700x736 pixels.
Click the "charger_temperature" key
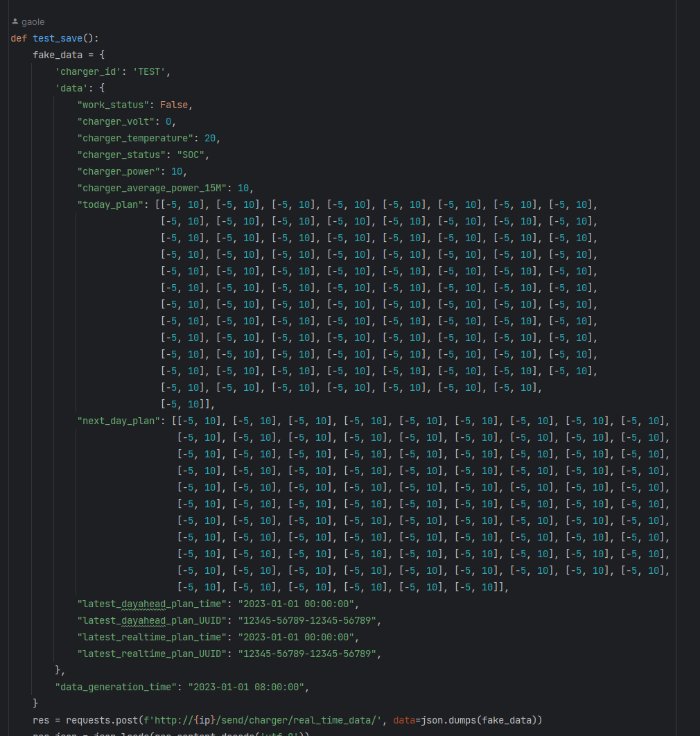tap(135, 138)
